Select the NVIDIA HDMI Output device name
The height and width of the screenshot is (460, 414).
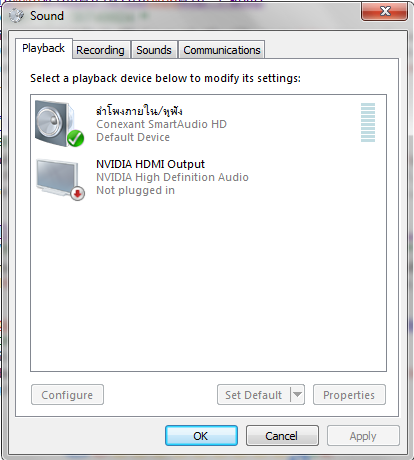click(x=150, y=164)
